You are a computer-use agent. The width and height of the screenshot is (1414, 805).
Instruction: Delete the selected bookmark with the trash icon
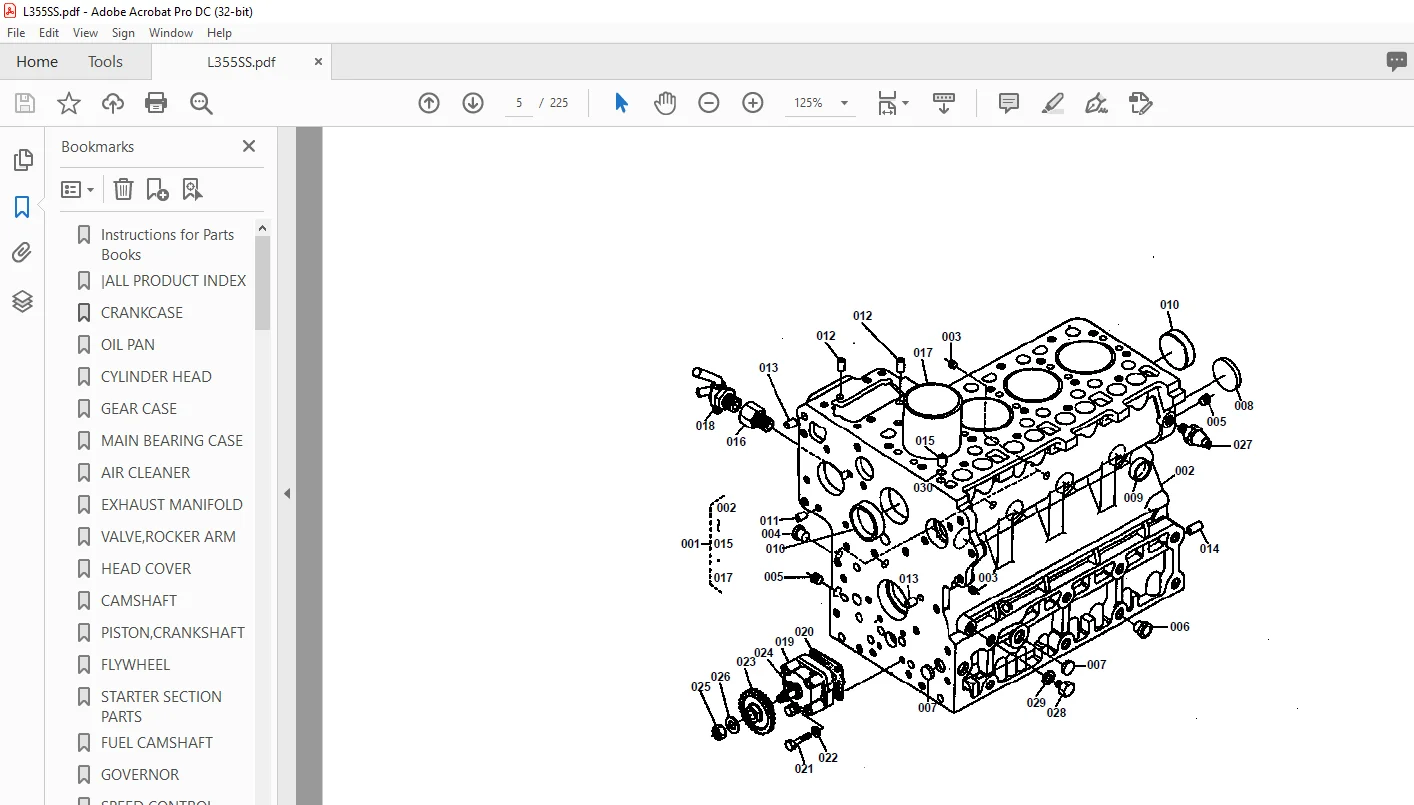[x=123, y=189]
